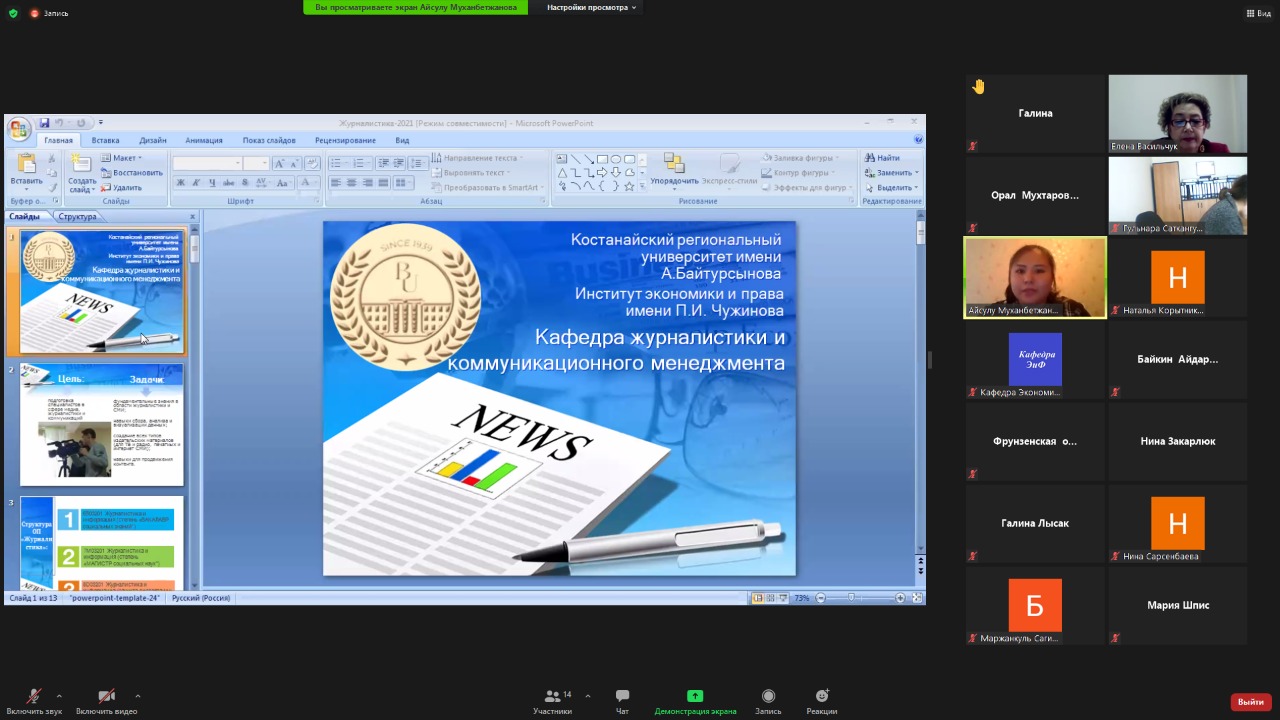The width and height of the screenshot is (1280, 720).
Task: Click the green shield encryption icon
Action: (13, 13)
